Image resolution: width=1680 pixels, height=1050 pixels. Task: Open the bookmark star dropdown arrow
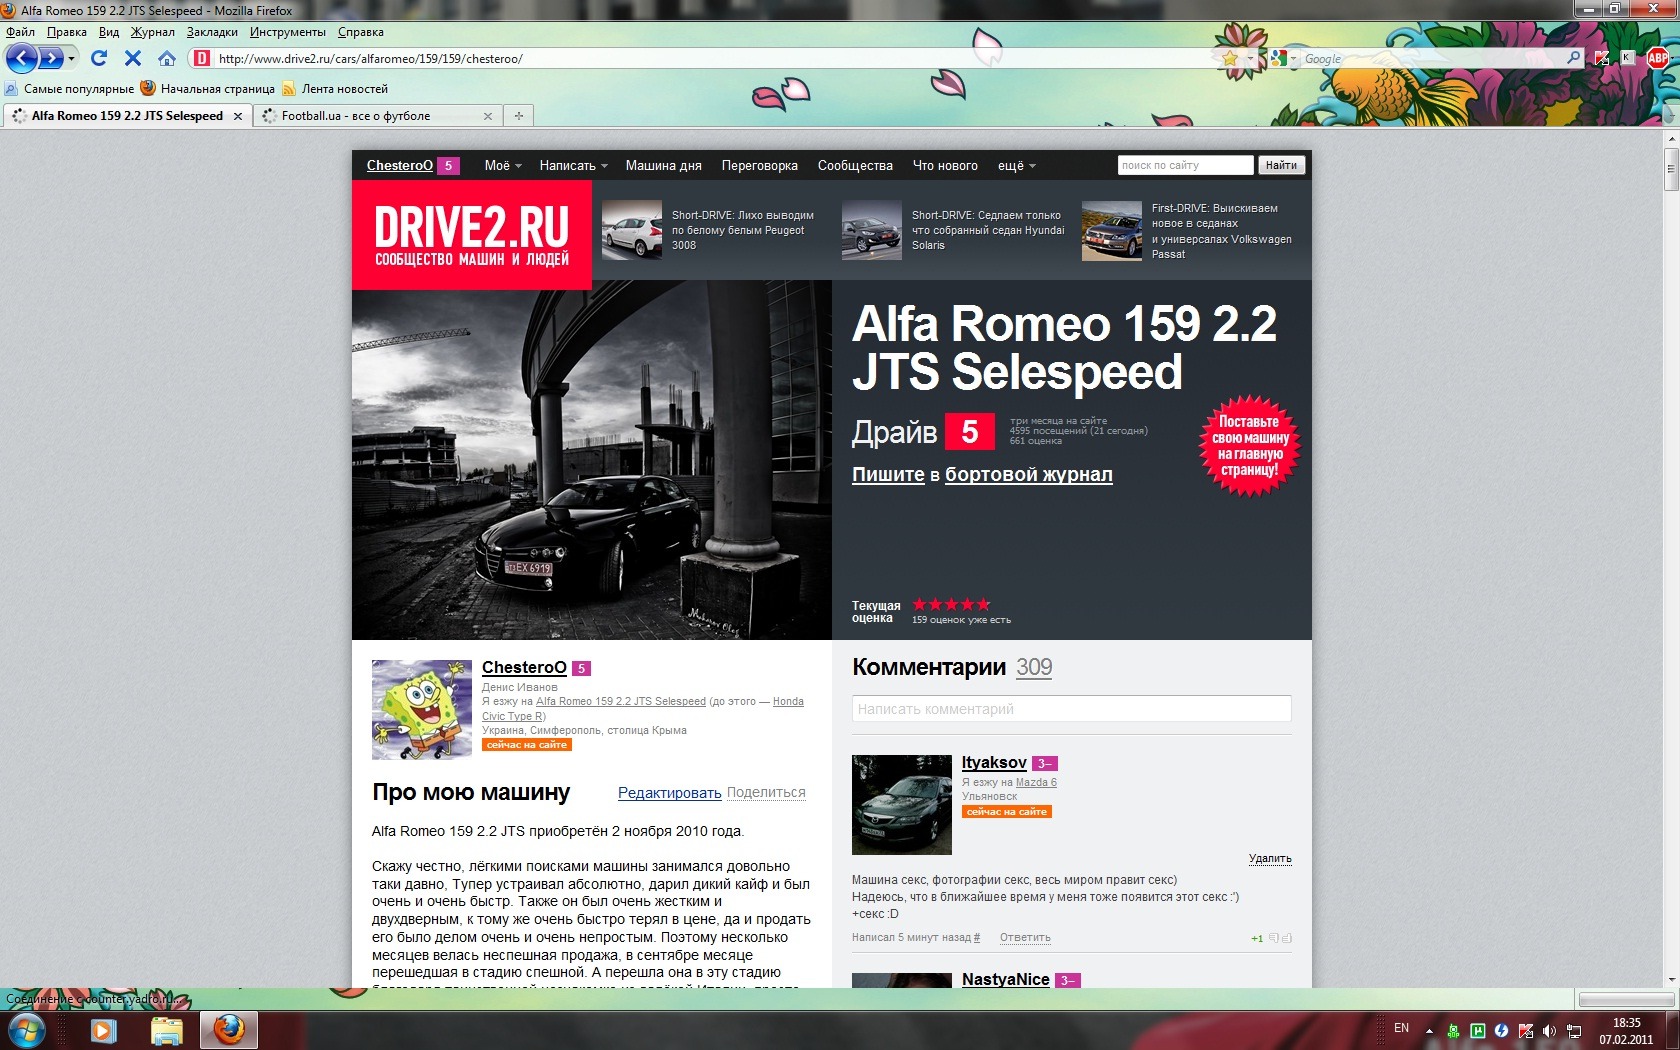[x=1250, y=59]
